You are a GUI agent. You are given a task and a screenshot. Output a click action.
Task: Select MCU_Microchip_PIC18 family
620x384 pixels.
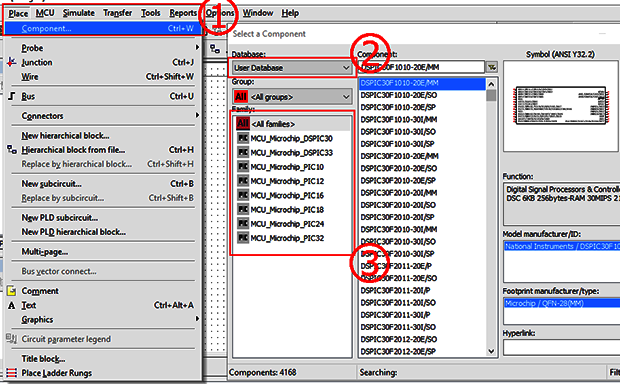(292, 210)
